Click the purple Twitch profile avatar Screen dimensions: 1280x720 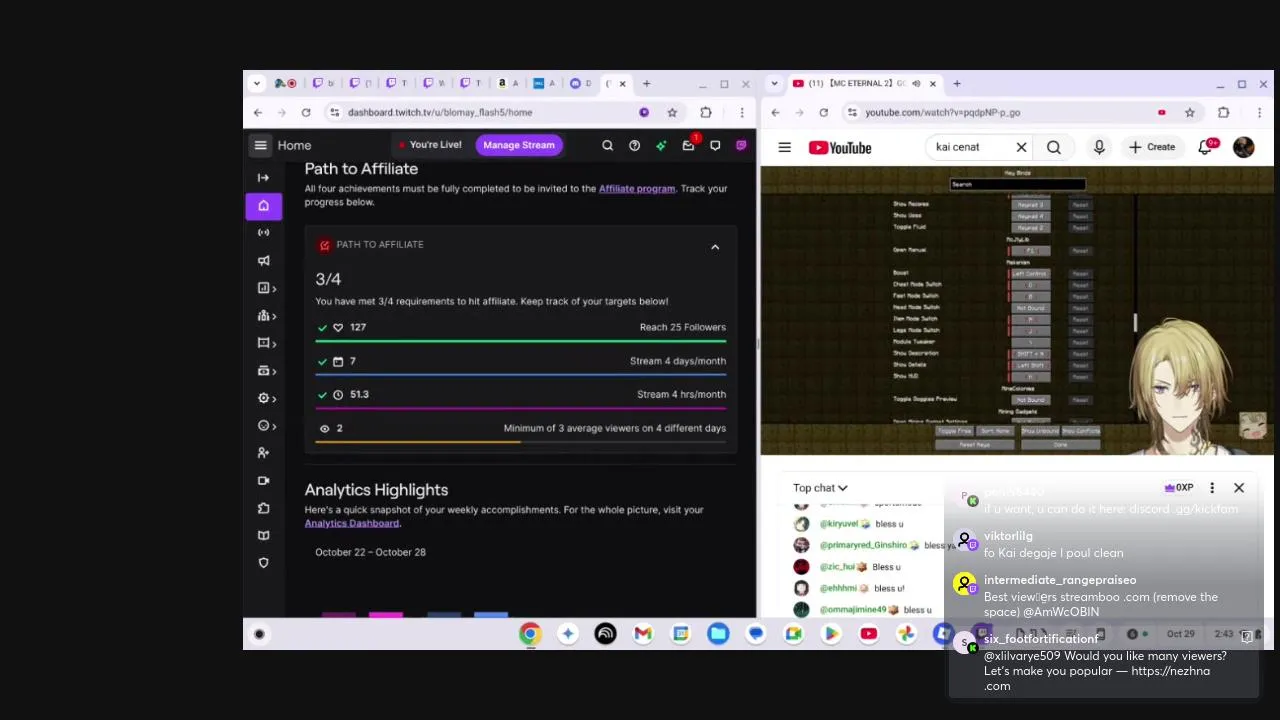[741, 146]
